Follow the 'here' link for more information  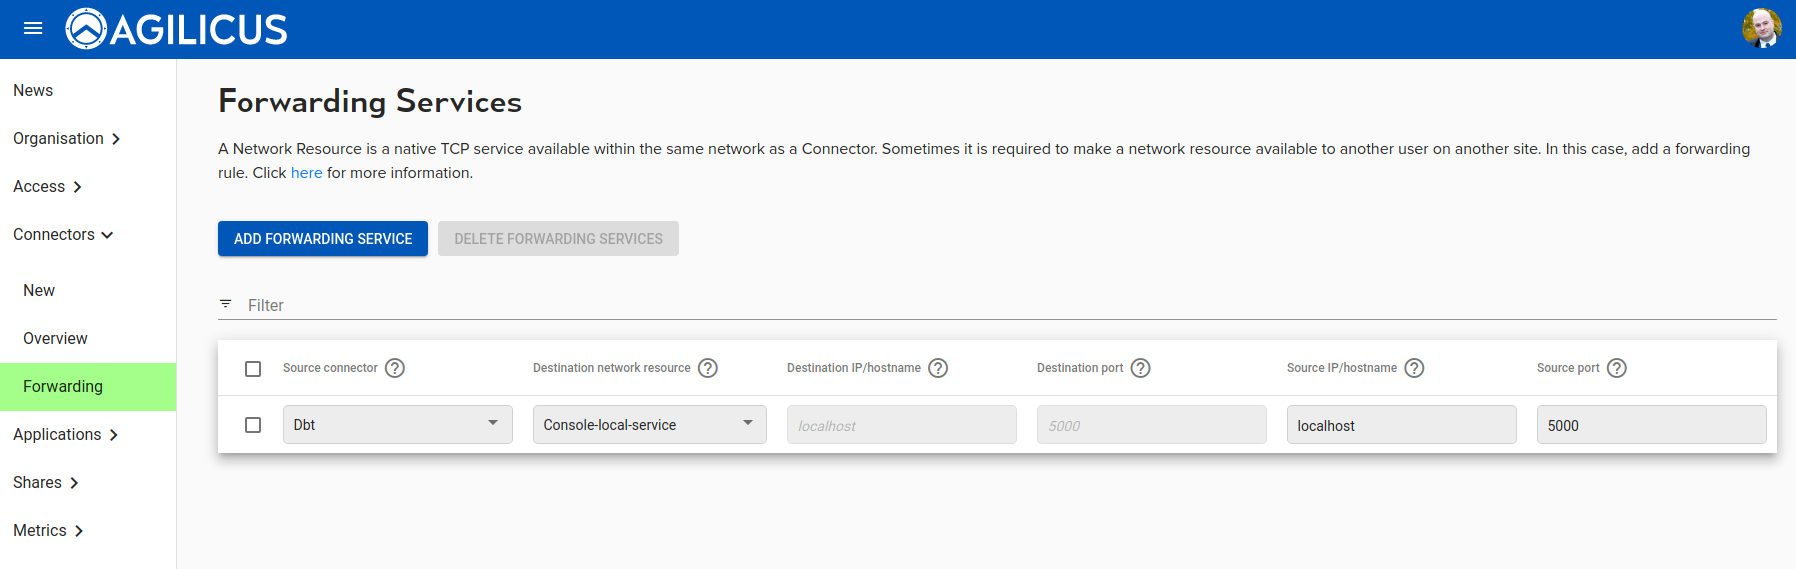(x=306, y=173)
